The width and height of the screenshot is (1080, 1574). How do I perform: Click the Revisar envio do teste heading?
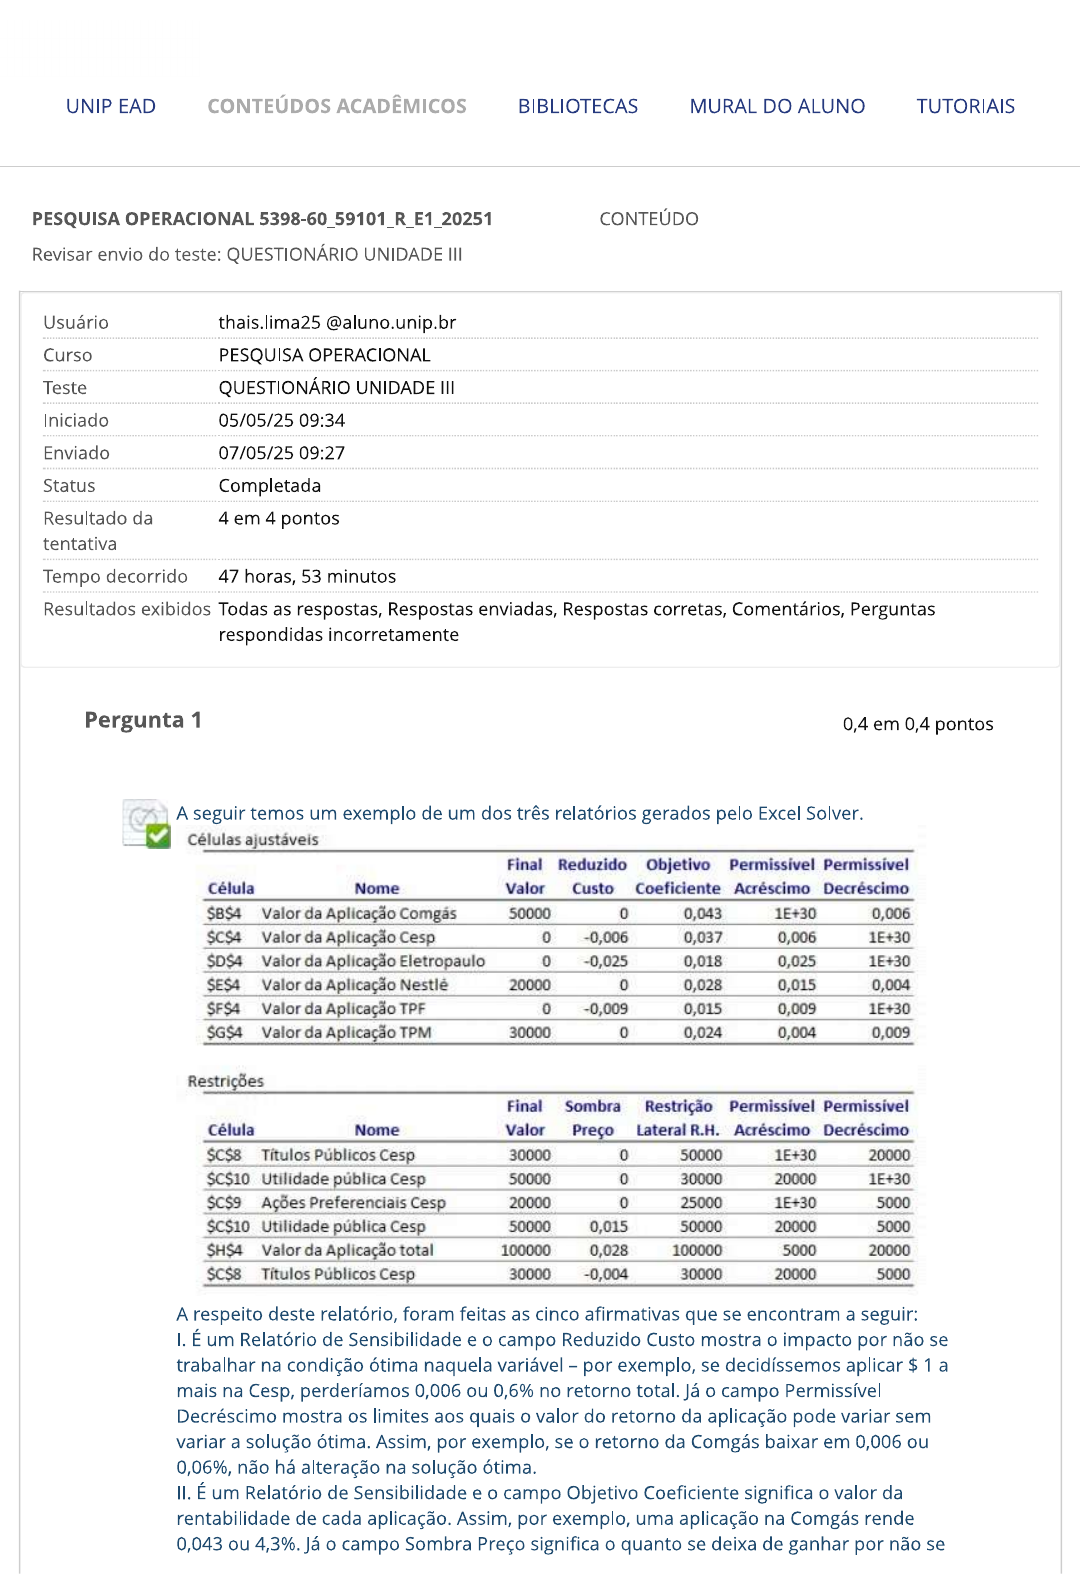click(247, 254)
